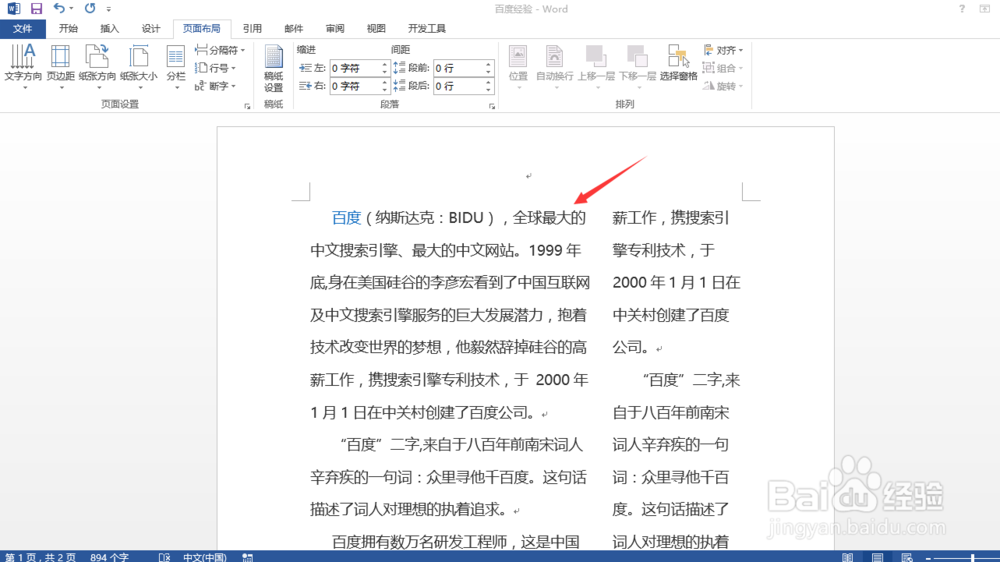1000x562 pixels.
Task: Open the 分栏 columns tool
Action: pos(176,67)
